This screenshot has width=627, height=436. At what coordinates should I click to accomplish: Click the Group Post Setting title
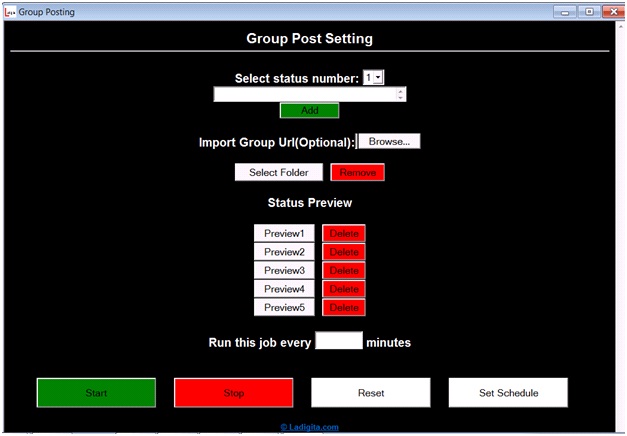click(x=310, y=38)
